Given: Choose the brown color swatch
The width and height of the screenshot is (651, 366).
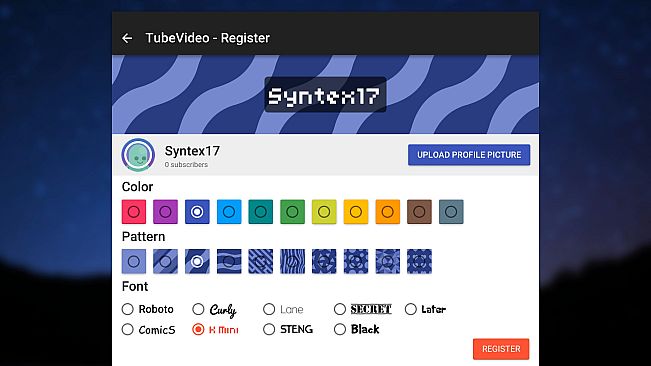Looking at the screenshot, I should 419,212.
